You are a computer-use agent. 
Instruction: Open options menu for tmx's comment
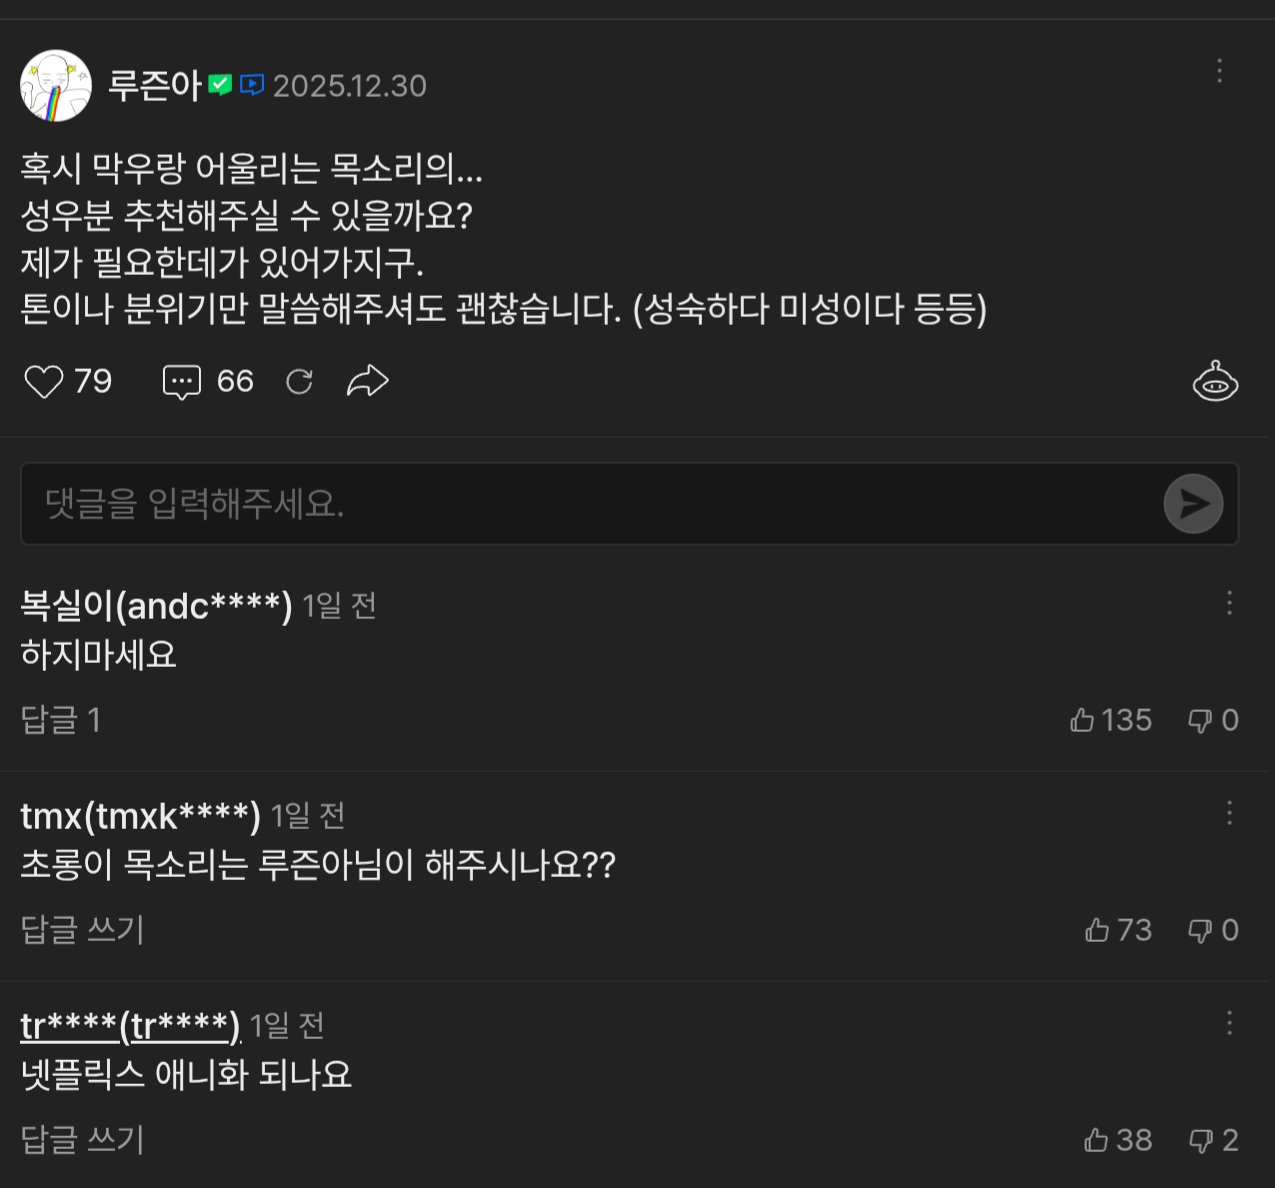pos(1229,813)
